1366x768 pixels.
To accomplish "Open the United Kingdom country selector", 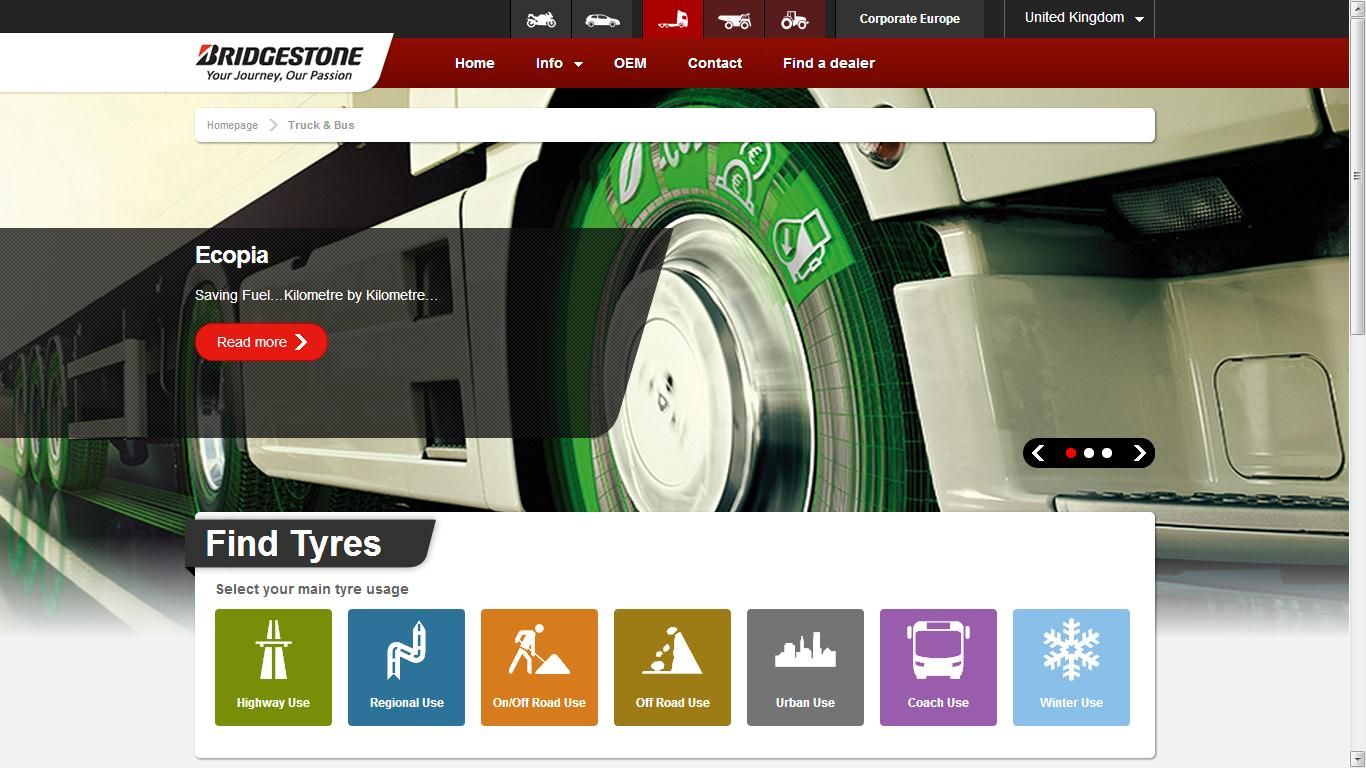I will 1079,17.
